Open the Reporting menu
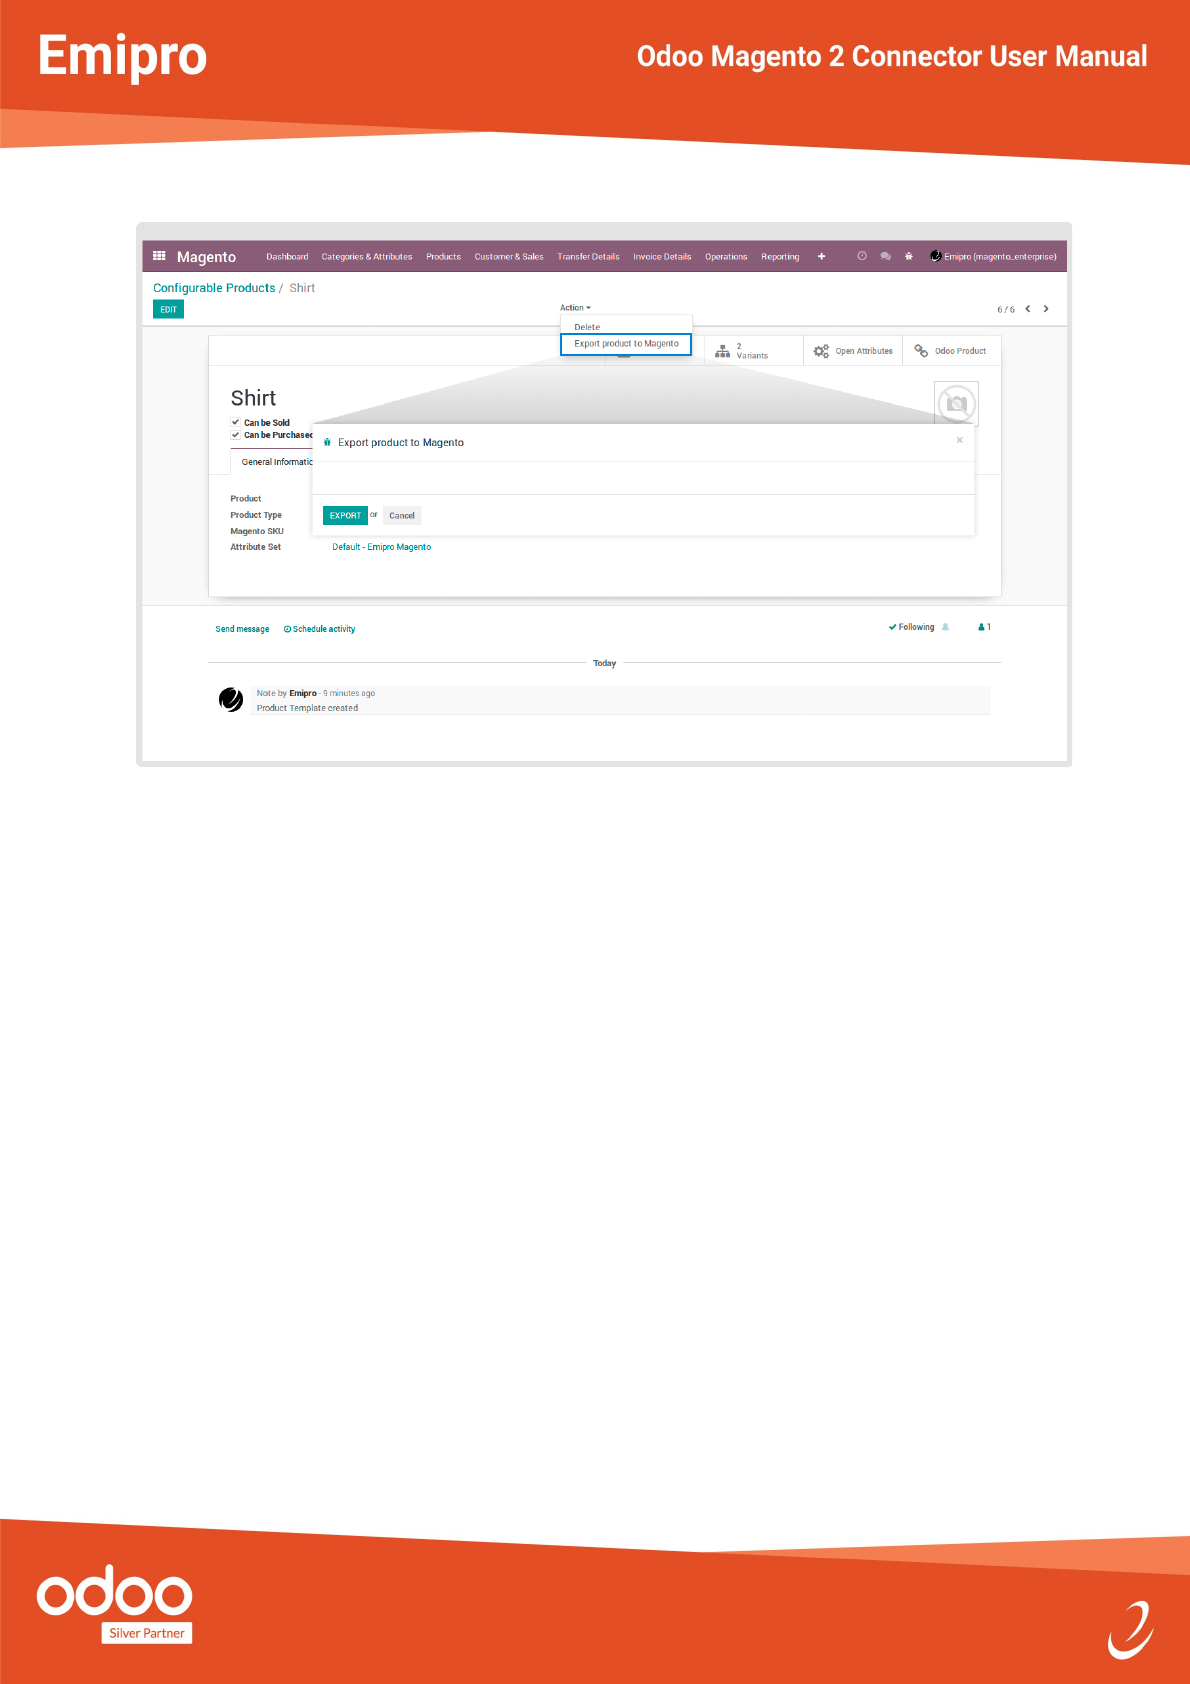Image resolution: width=1190 pixels, height=1684 pixels. point(780,257)
